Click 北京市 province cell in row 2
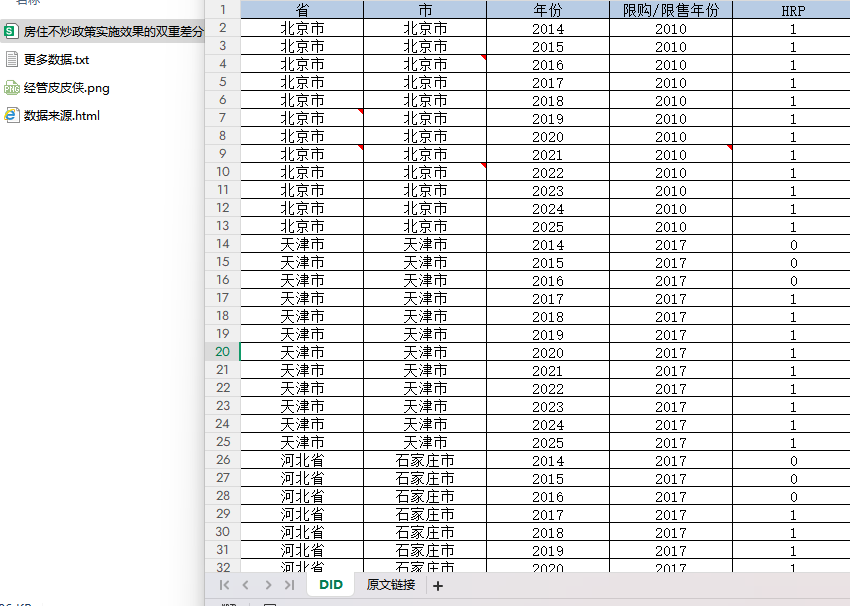 (x=302, y=28)
